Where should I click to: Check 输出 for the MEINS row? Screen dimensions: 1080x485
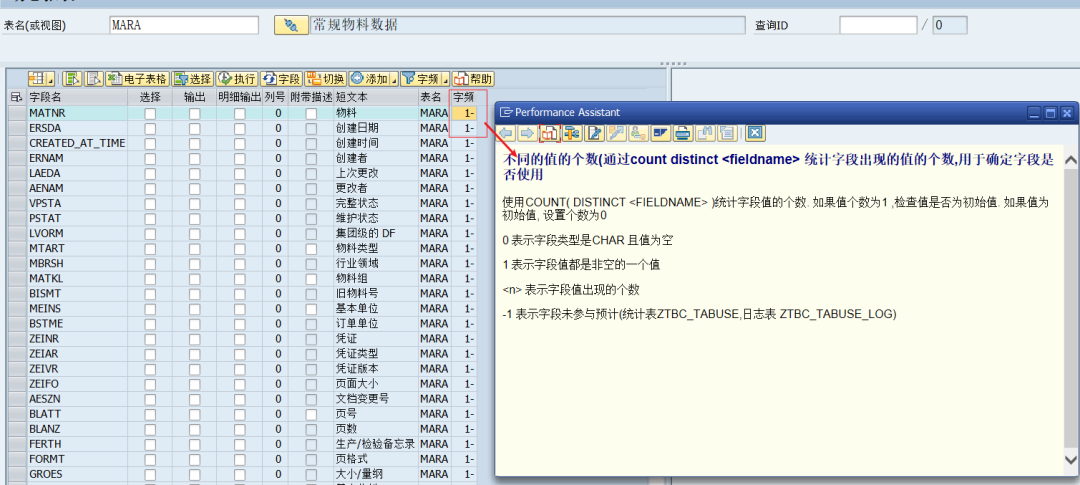pyautogui.click(x=195, y=309)
